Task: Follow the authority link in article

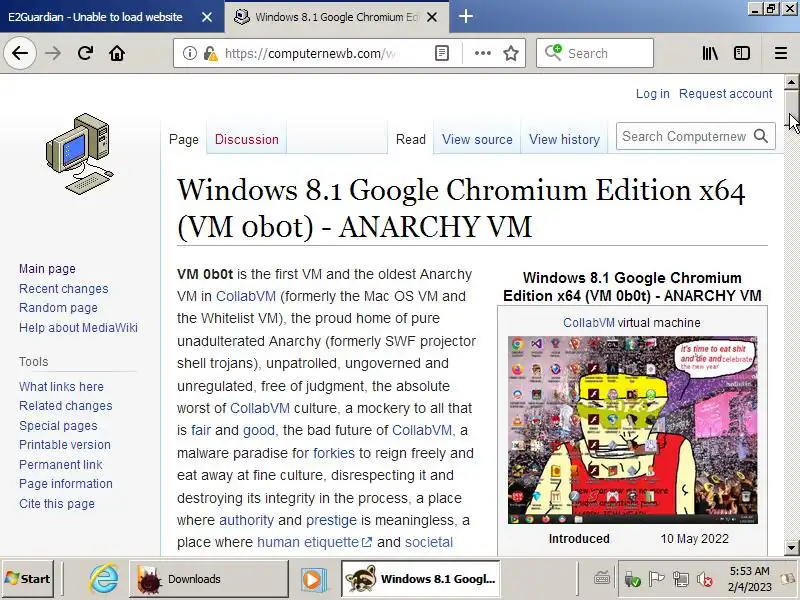Action: (x=246, y=520)
